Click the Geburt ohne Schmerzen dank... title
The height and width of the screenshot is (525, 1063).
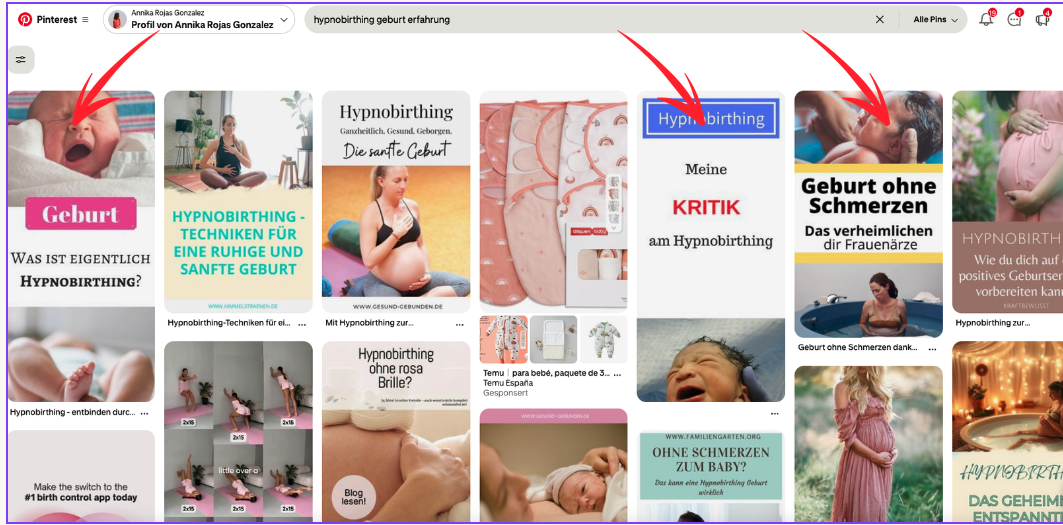point(858,348)
